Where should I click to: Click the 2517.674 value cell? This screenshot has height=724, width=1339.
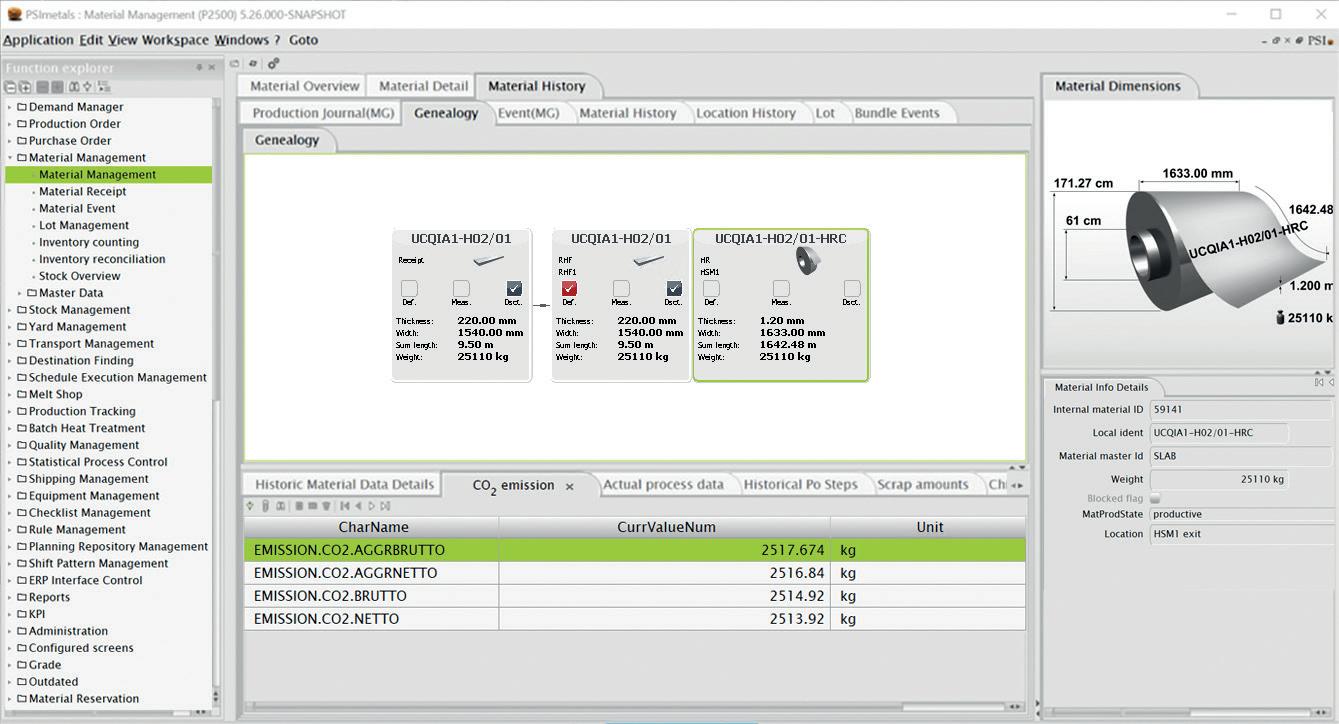tap(665, 550)
